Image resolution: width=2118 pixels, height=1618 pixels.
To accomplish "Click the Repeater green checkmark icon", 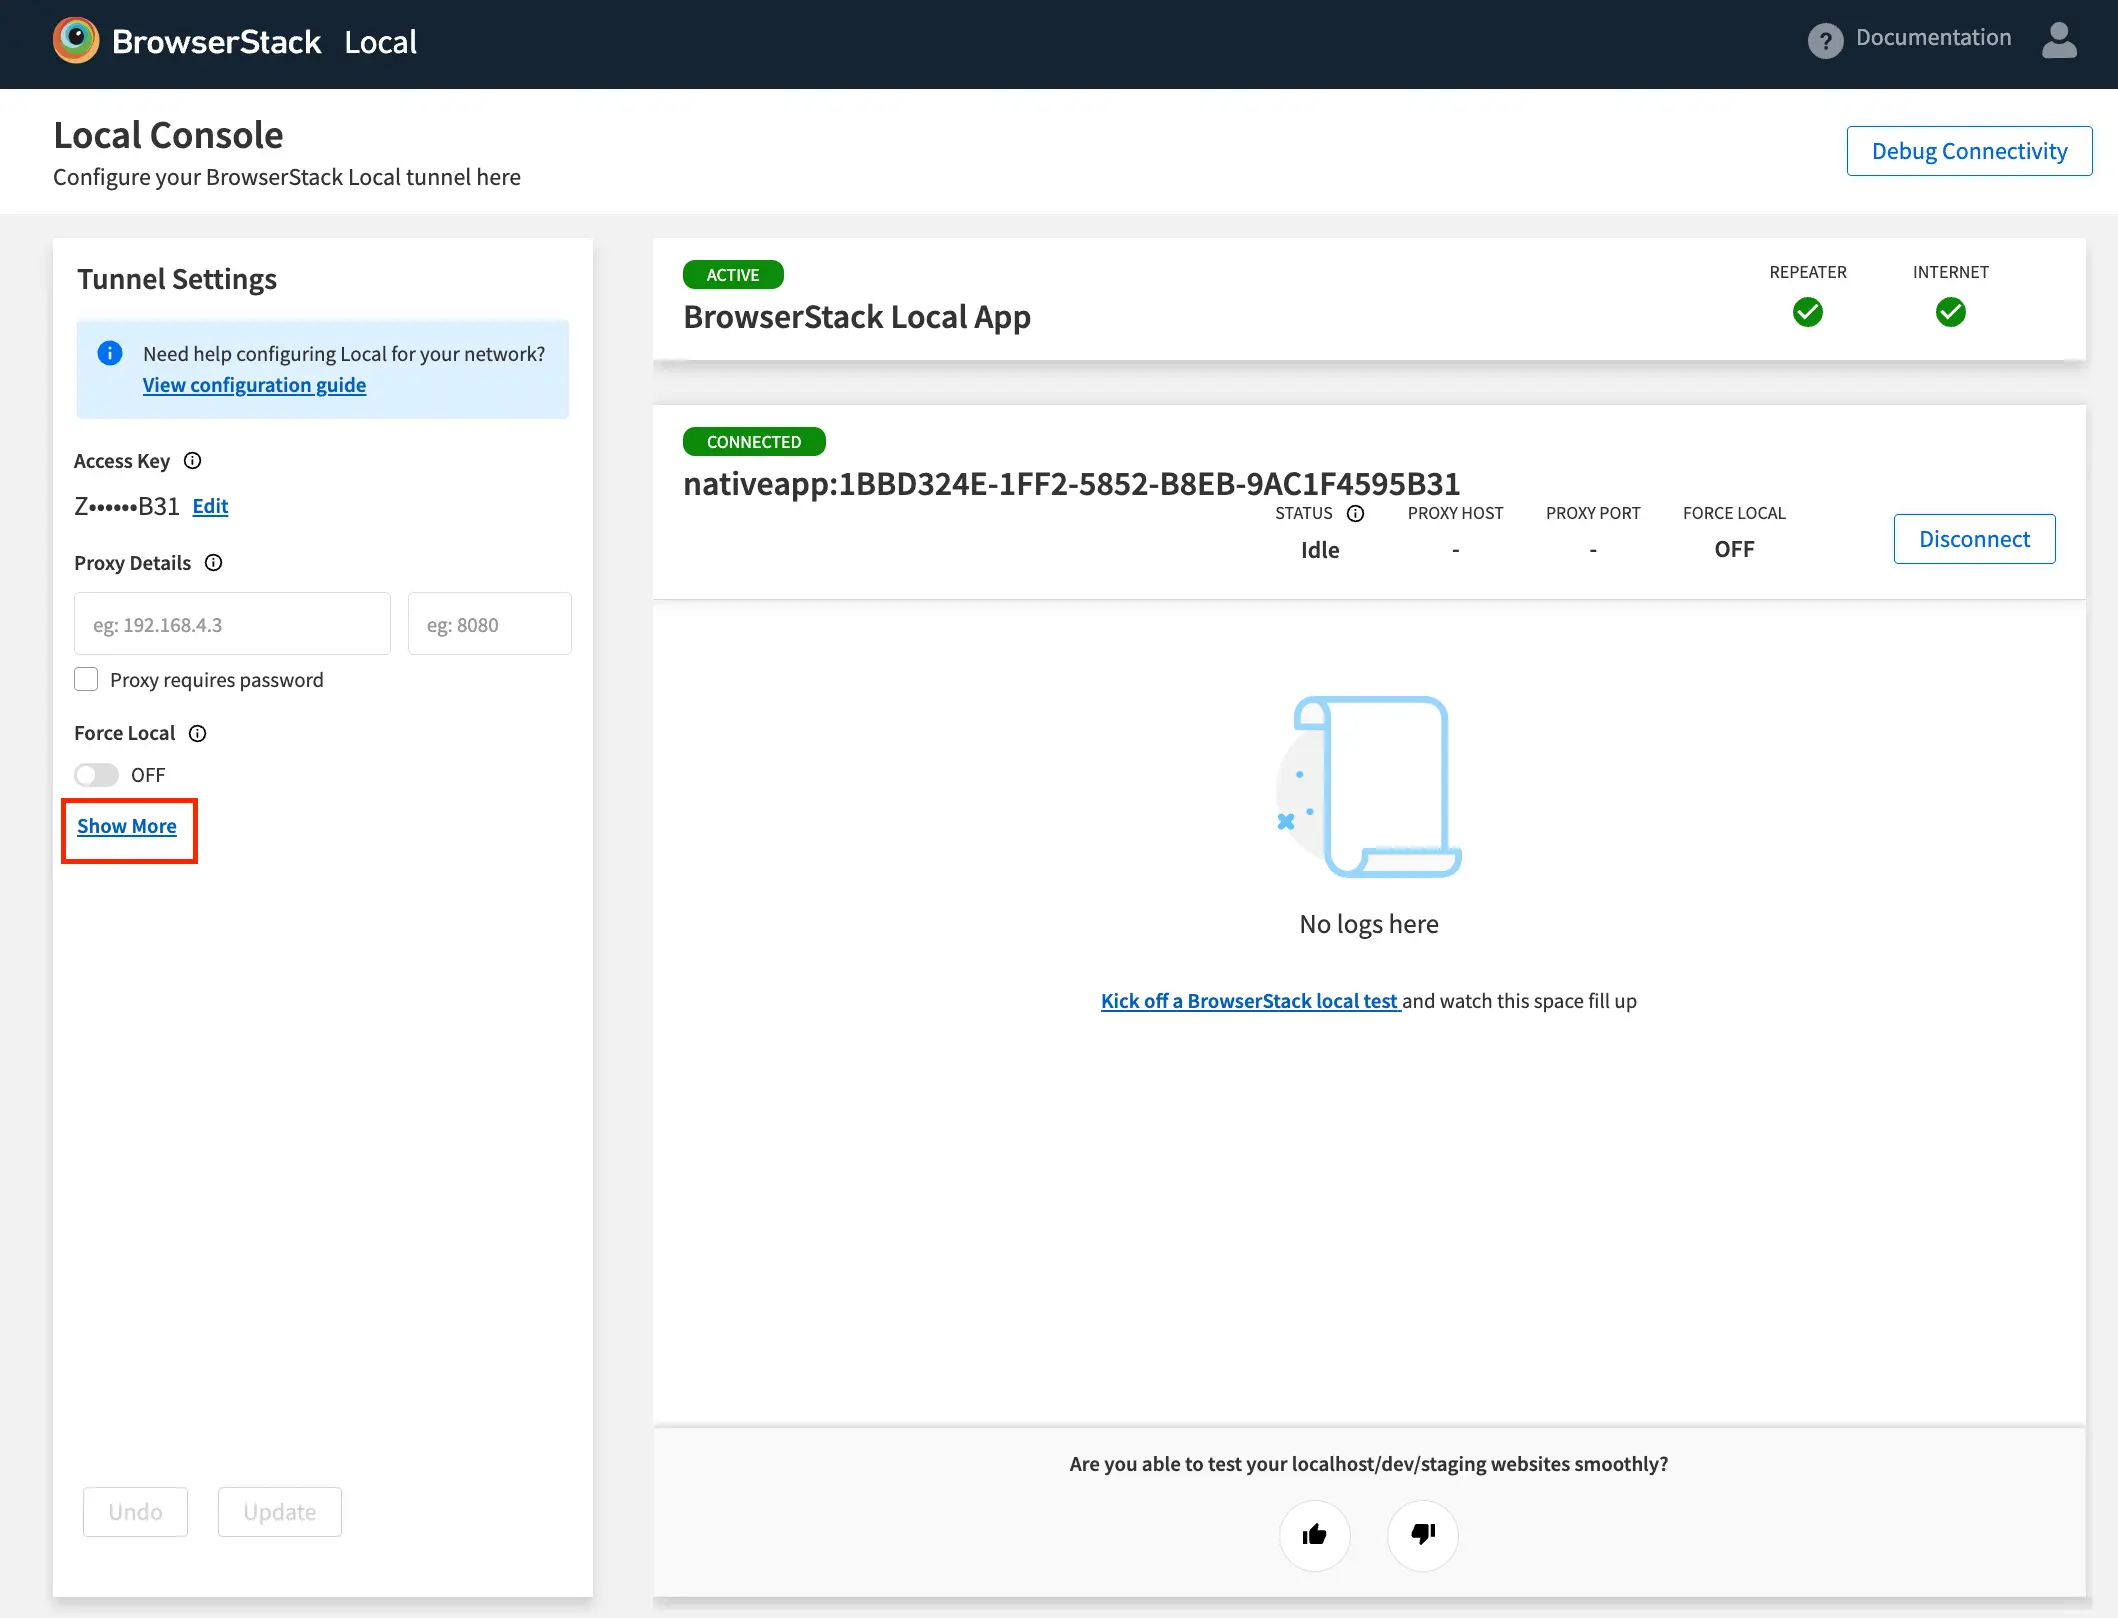I will pyautogui.click(x=1807, y=313).
